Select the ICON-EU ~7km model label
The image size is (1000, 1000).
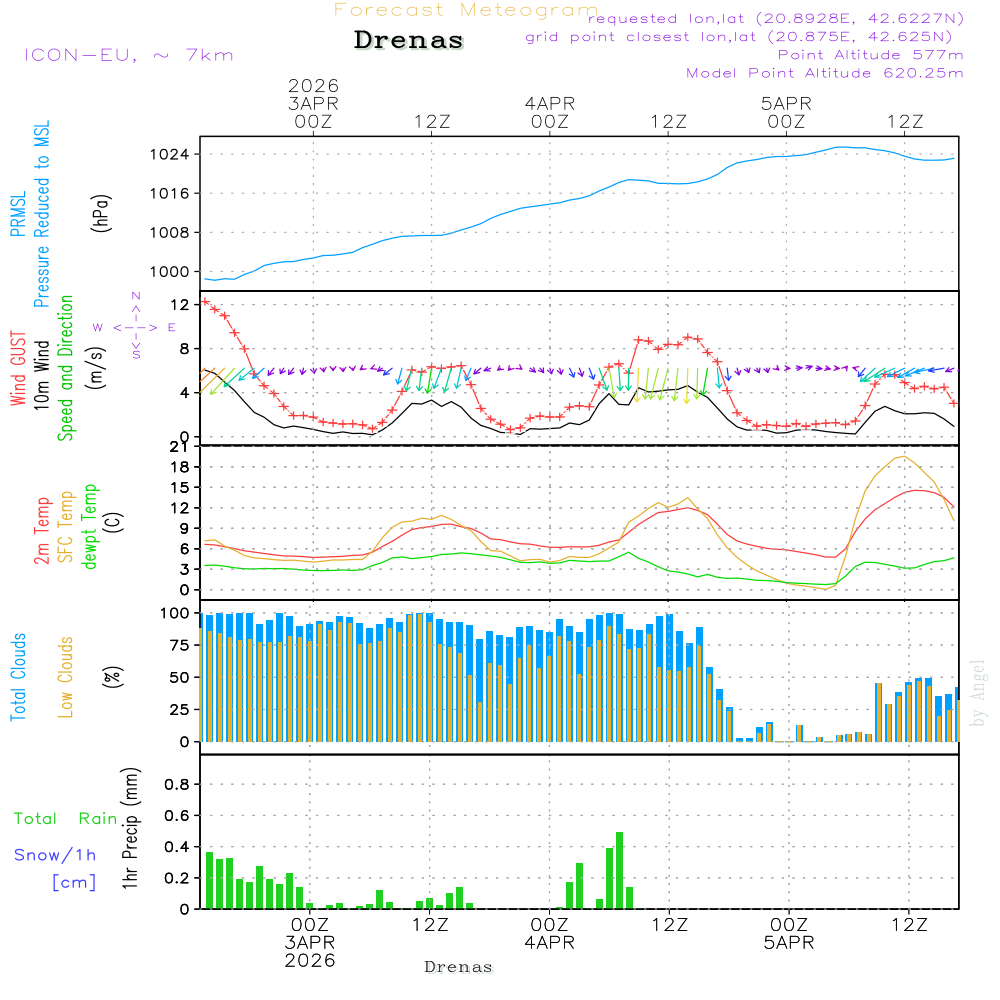128,55
